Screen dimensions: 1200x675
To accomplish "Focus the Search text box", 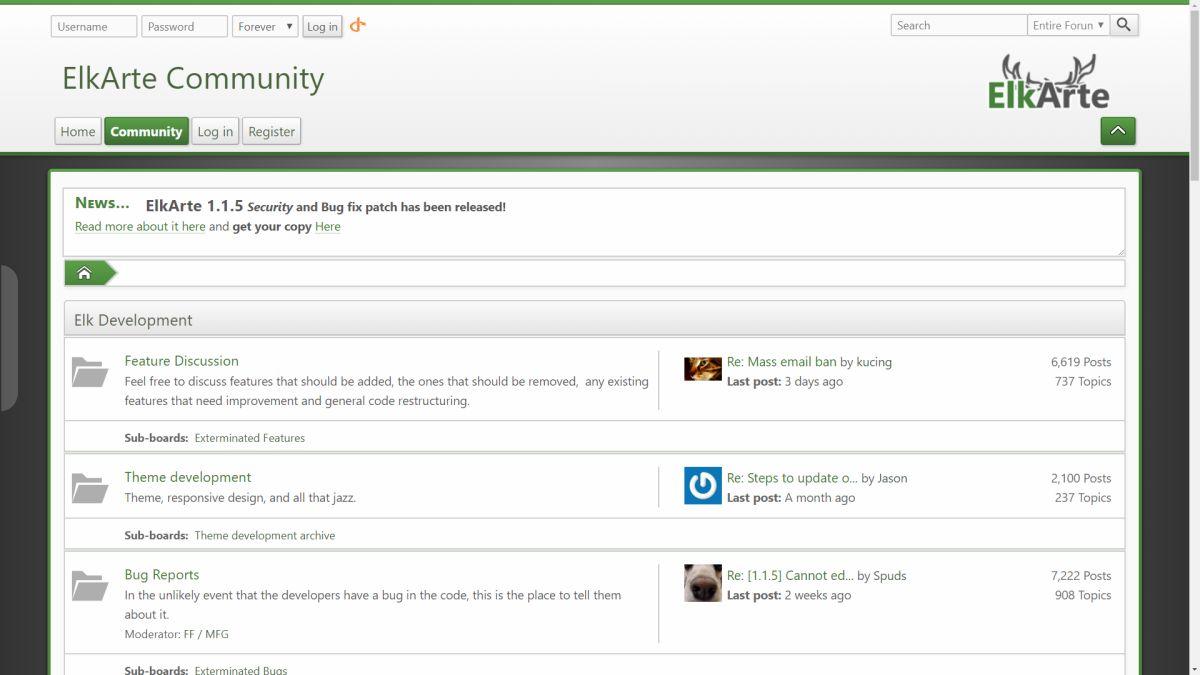I will 959,25.
